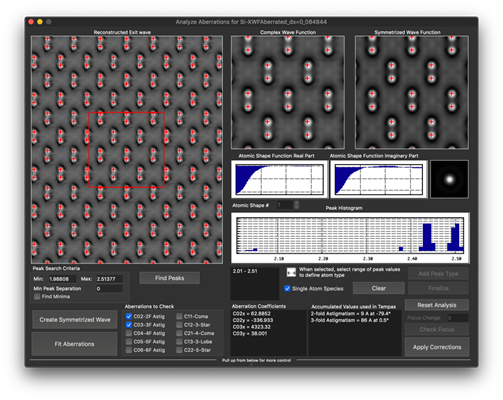The image size is (503, 400).
Task: Click the Fit Aberrations button
Action: [x=74, y=344]
